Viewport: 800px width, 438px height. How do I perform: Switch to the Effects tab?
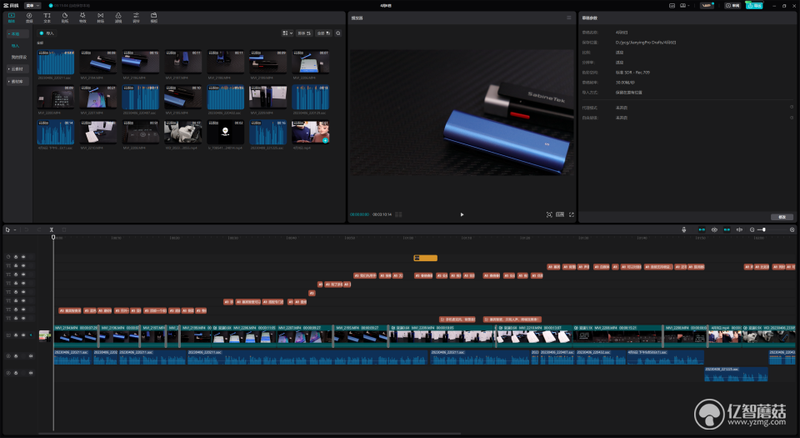[83, 17]
